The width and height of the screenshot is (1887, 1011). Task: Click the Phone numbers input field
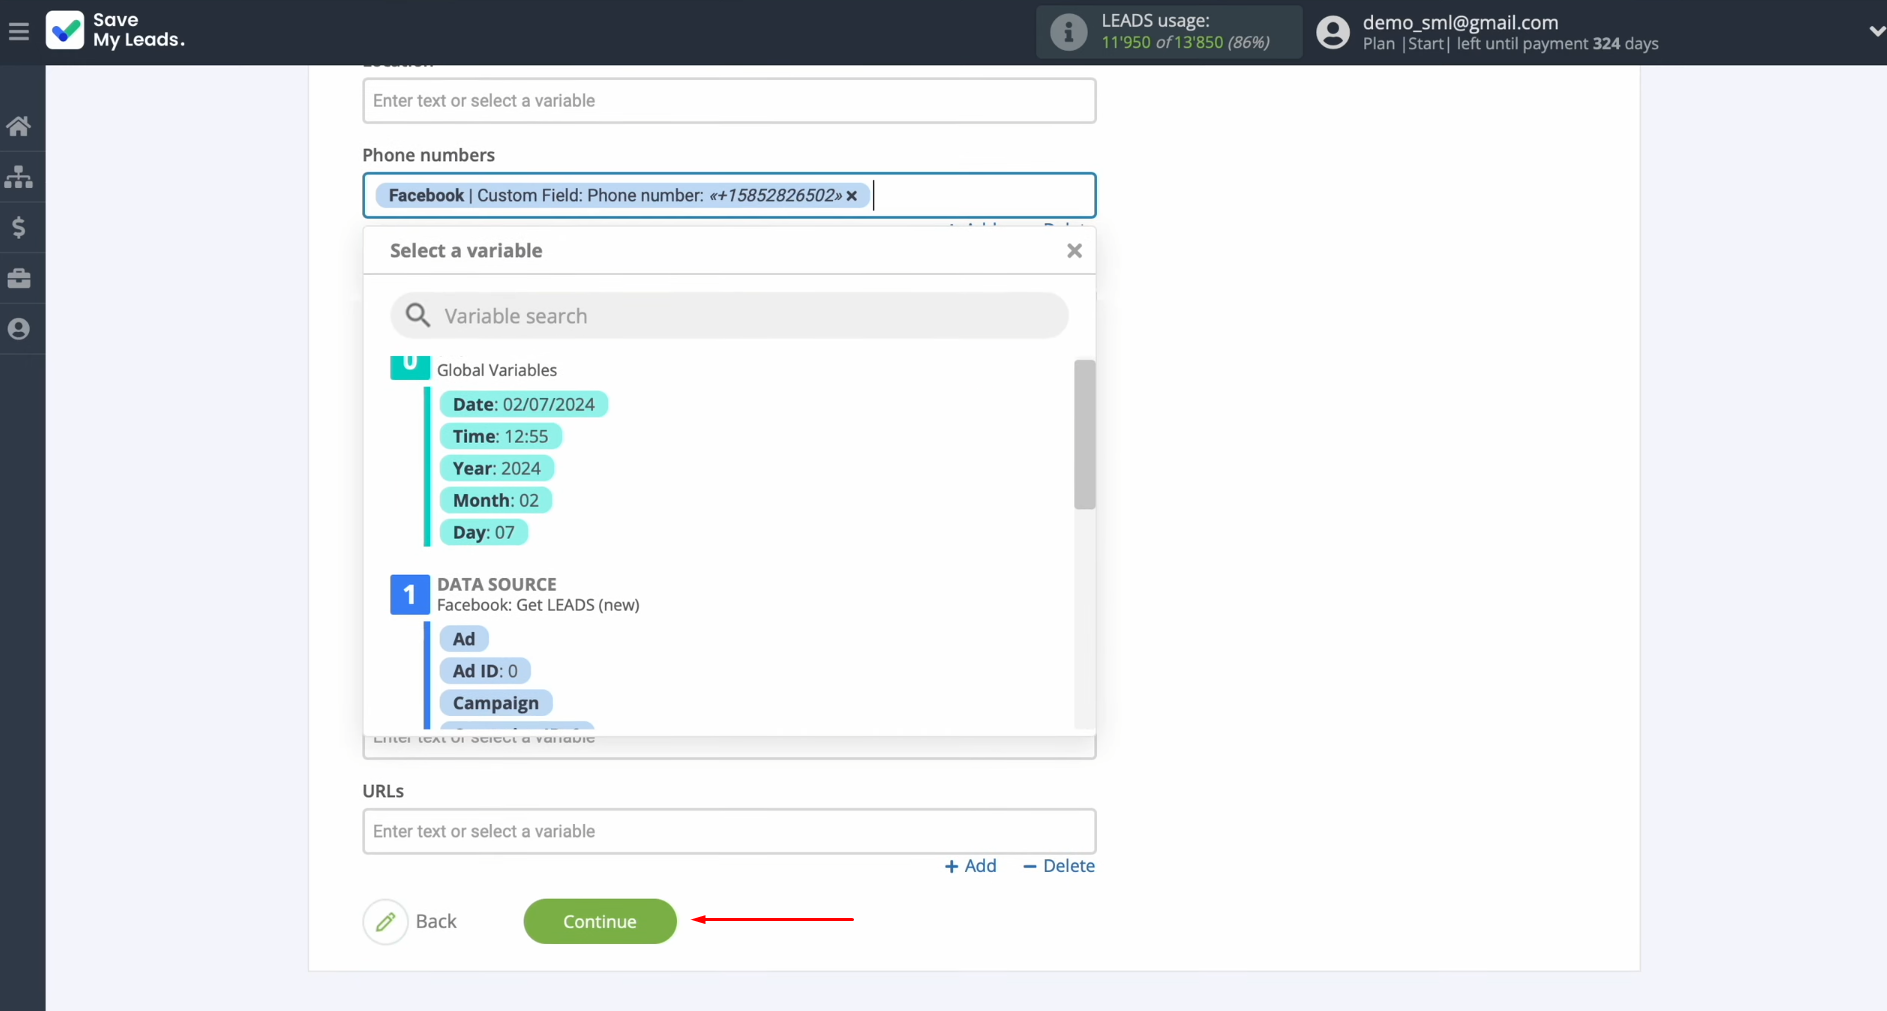tap(729, 195)
